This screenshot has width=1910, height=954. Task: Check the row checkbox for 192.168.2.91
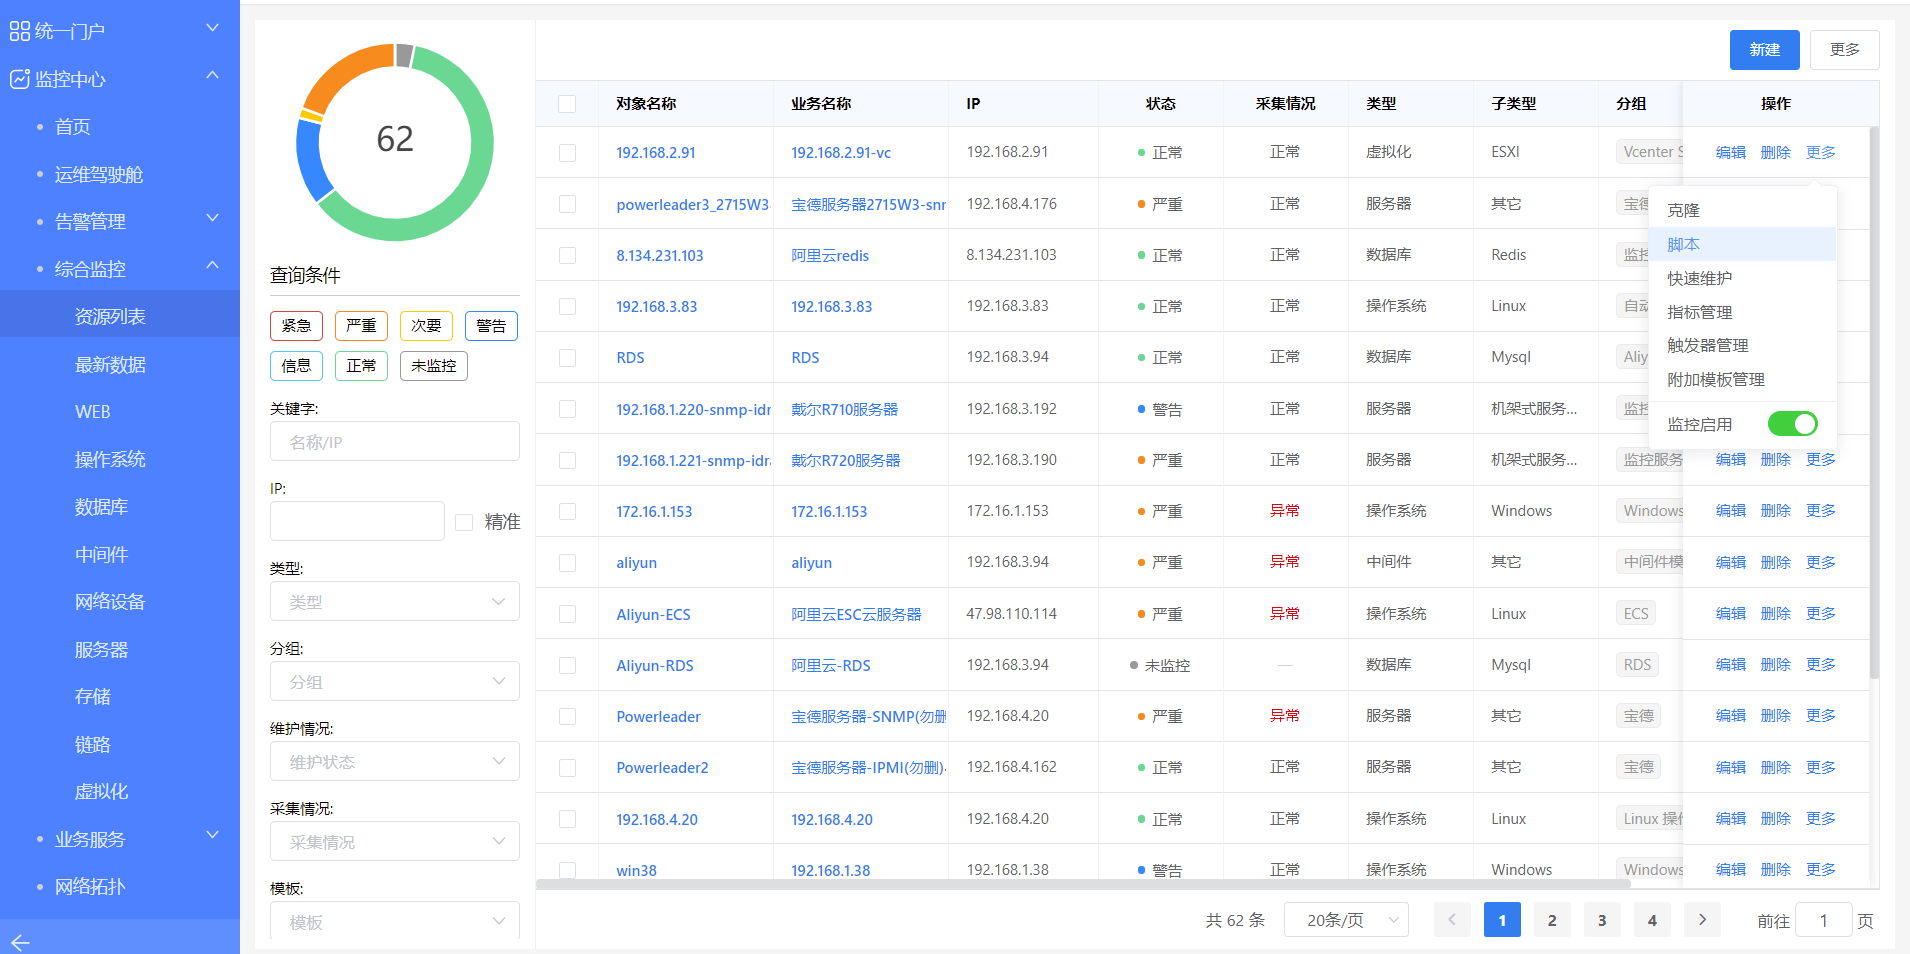[567, 153]
